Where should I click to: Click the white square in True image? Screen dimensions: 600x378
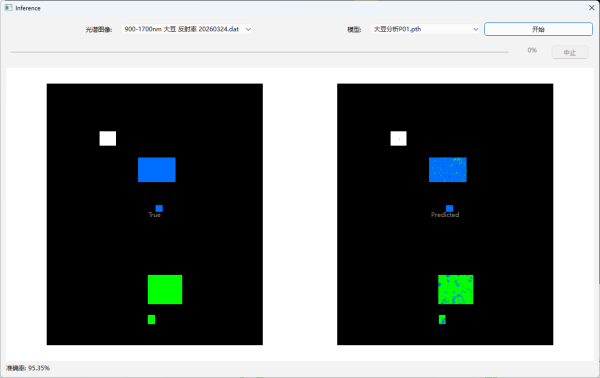click(108, 138)
